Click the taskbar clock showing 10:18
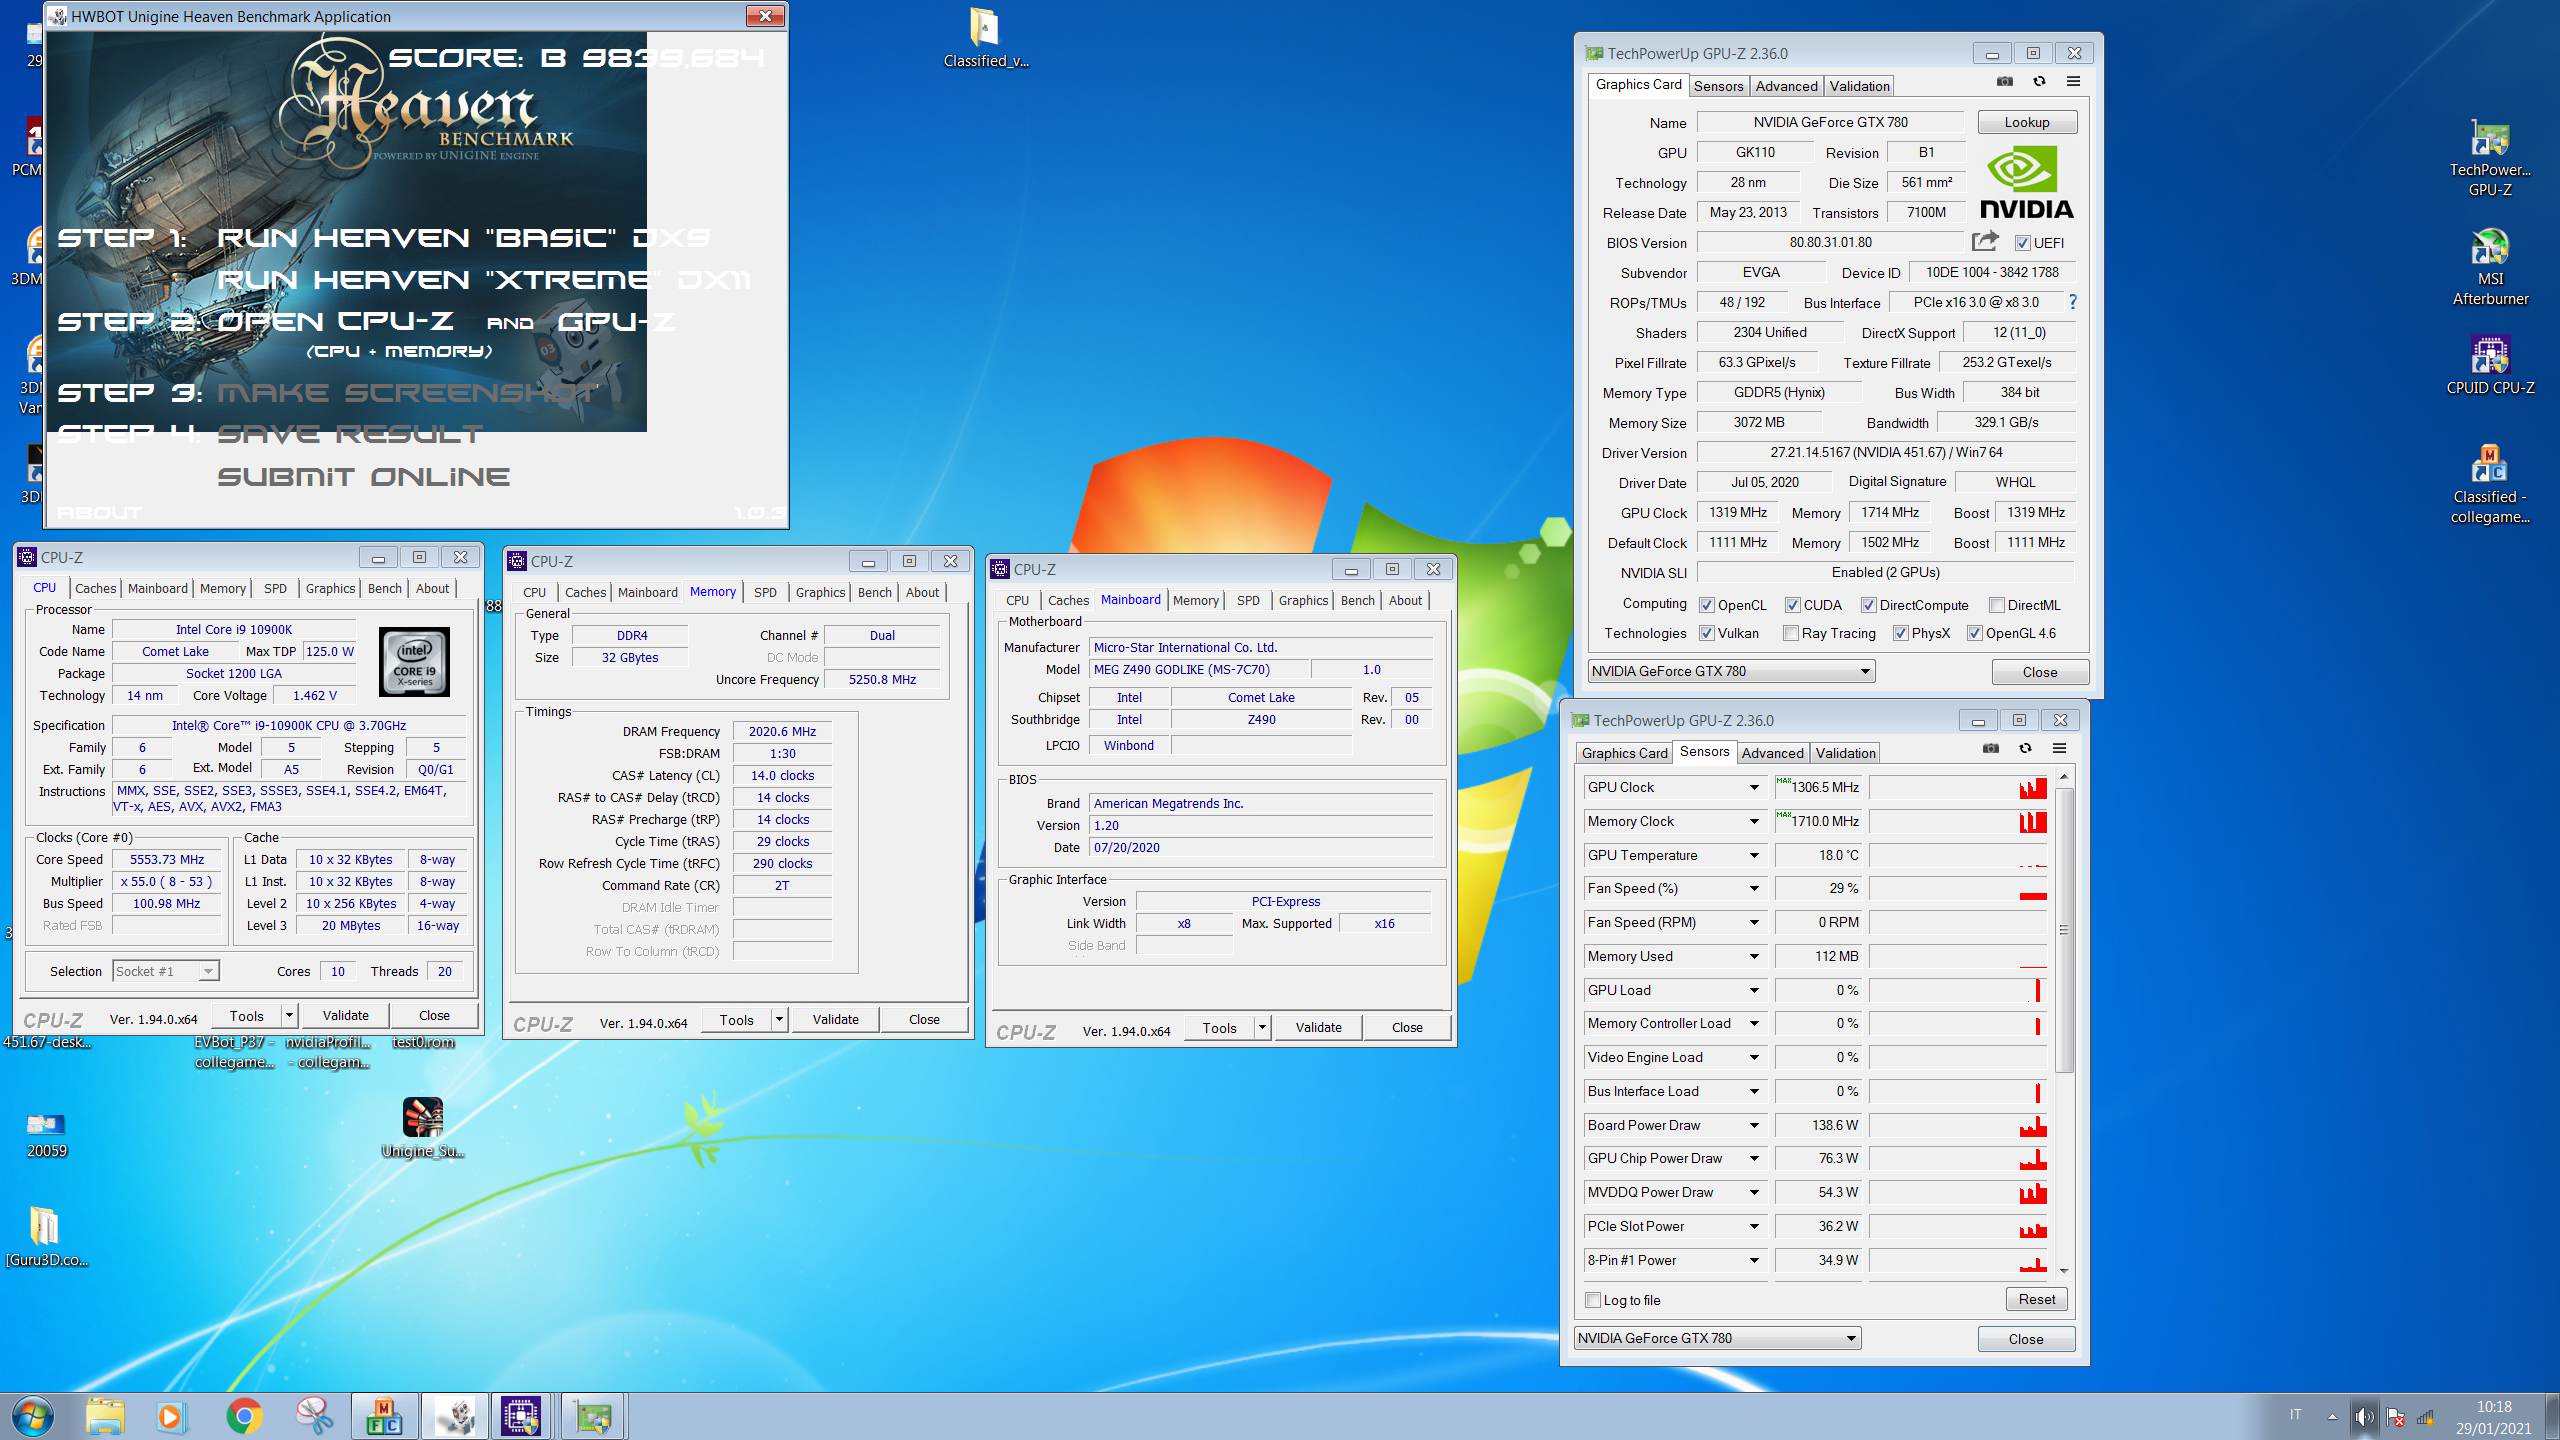This screenshot has height=1440, width=2560. click(2494, 1406)
